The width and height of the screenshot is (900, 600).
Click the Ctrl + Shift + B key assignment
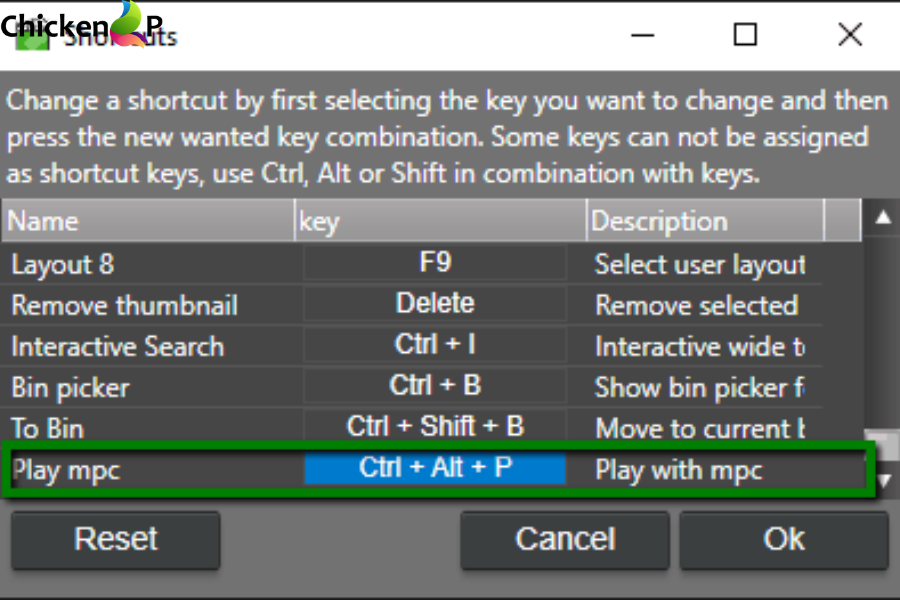pyautogui.click(x=435, y=426)
